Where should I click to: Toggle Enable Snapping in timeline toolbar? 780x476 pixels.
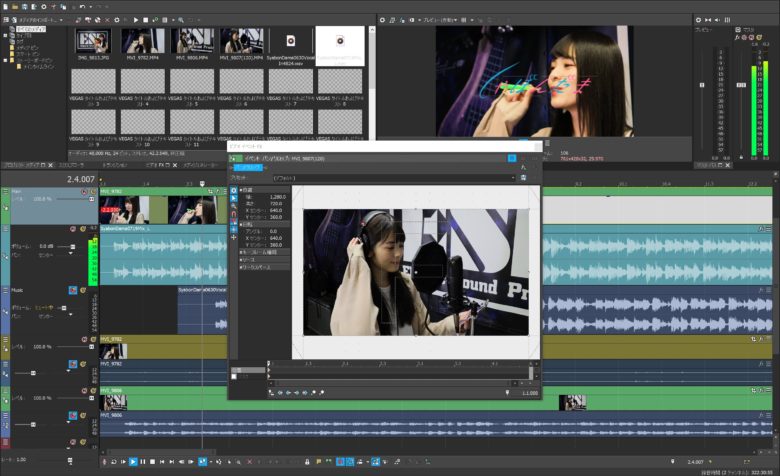point(340,462)
